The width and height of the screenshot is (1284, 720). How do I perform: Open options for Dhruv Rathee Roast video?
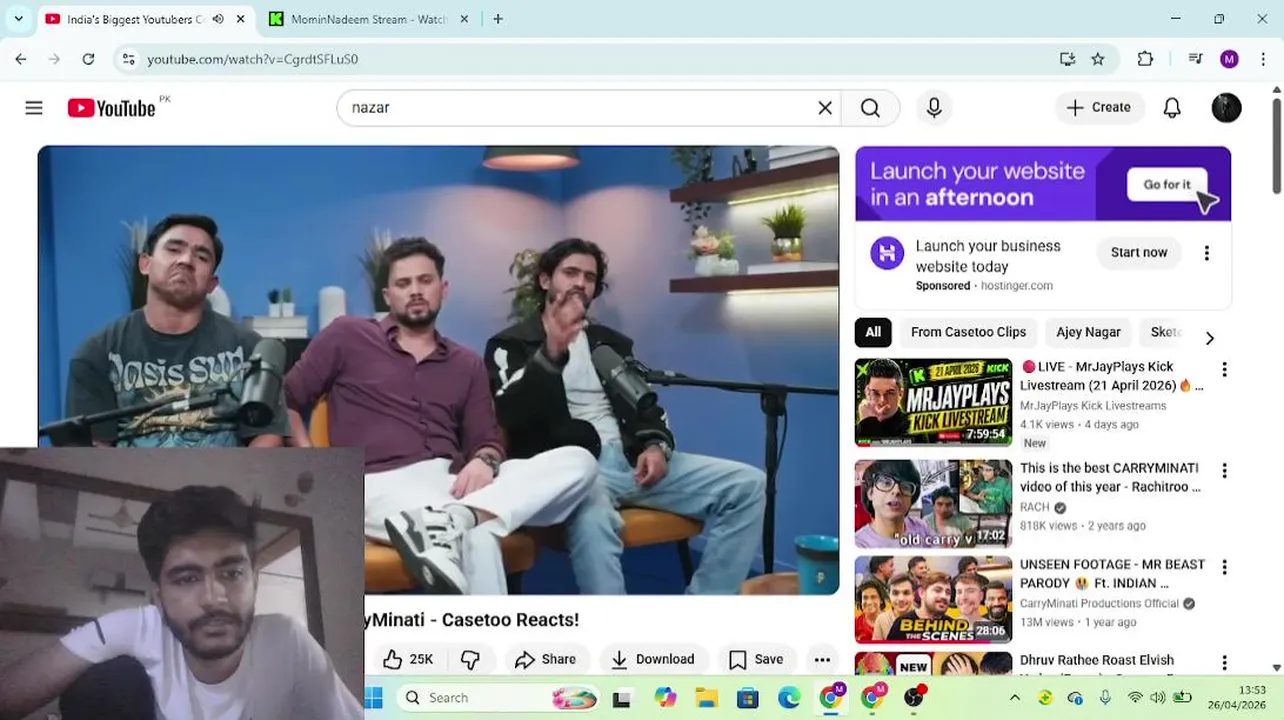(x=1224, y=663)
